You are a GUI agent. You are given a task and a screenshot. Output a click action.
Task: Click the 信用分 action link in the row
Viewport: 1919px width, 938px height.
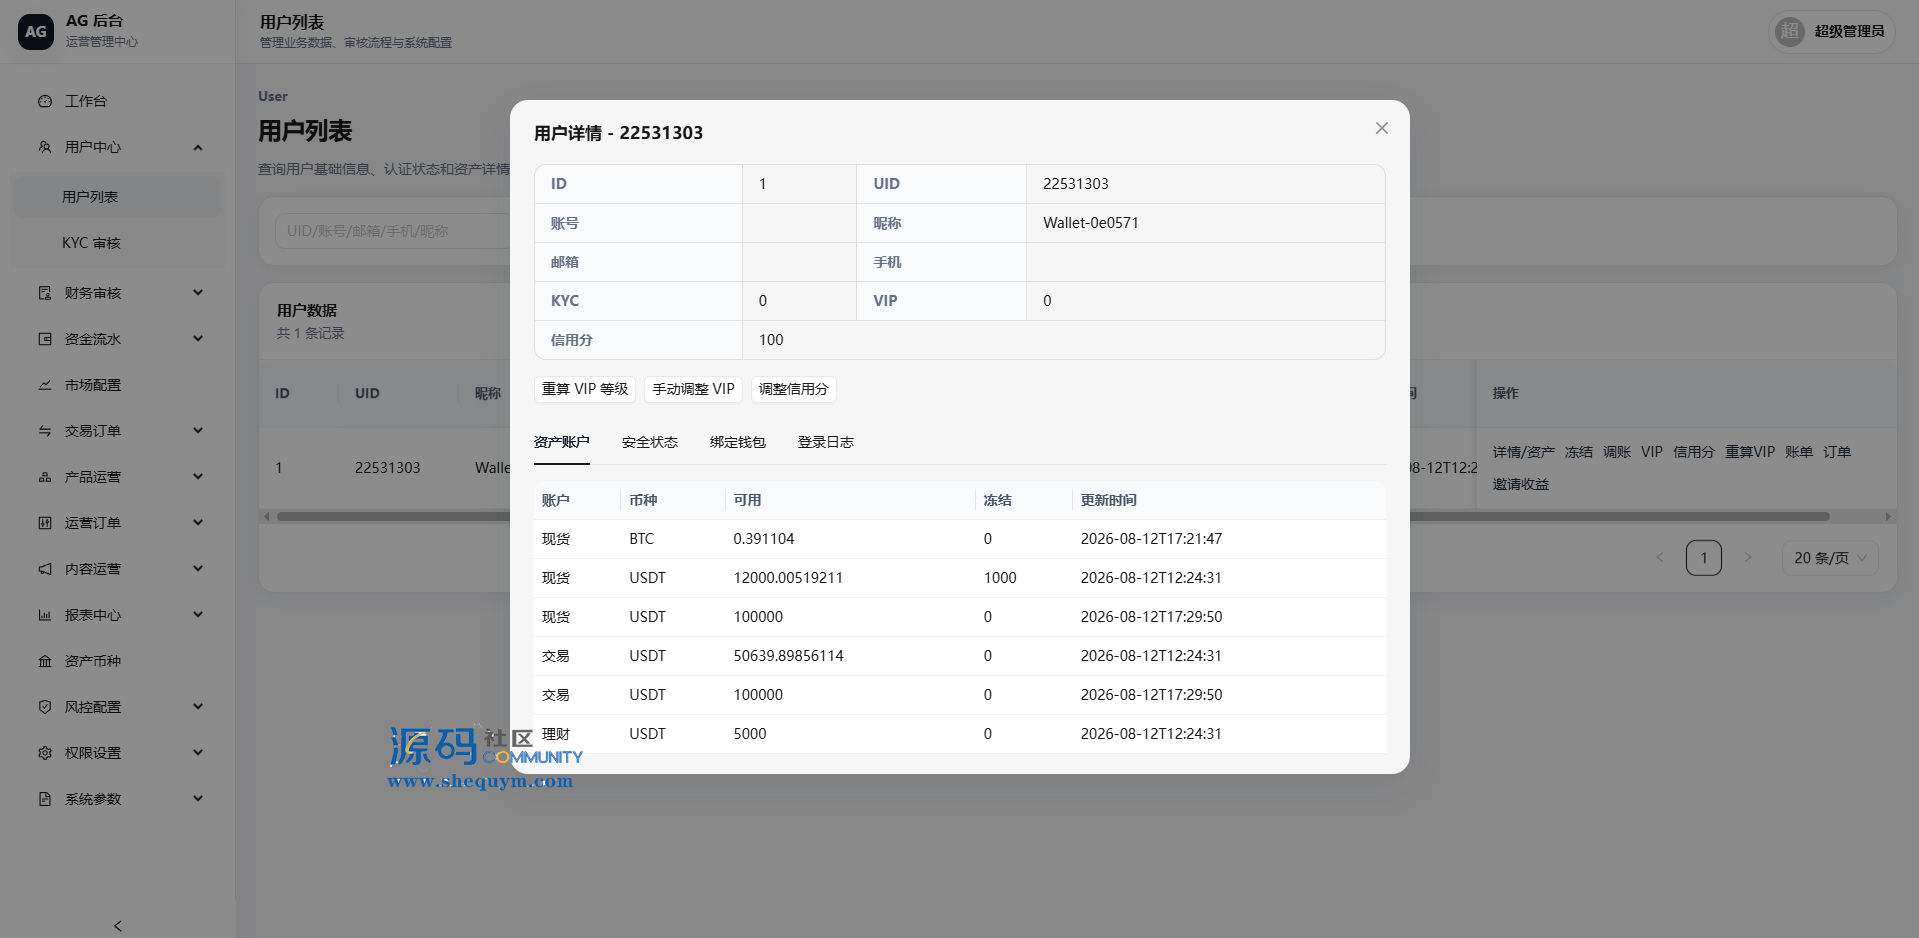click(x=1694, y=452)
